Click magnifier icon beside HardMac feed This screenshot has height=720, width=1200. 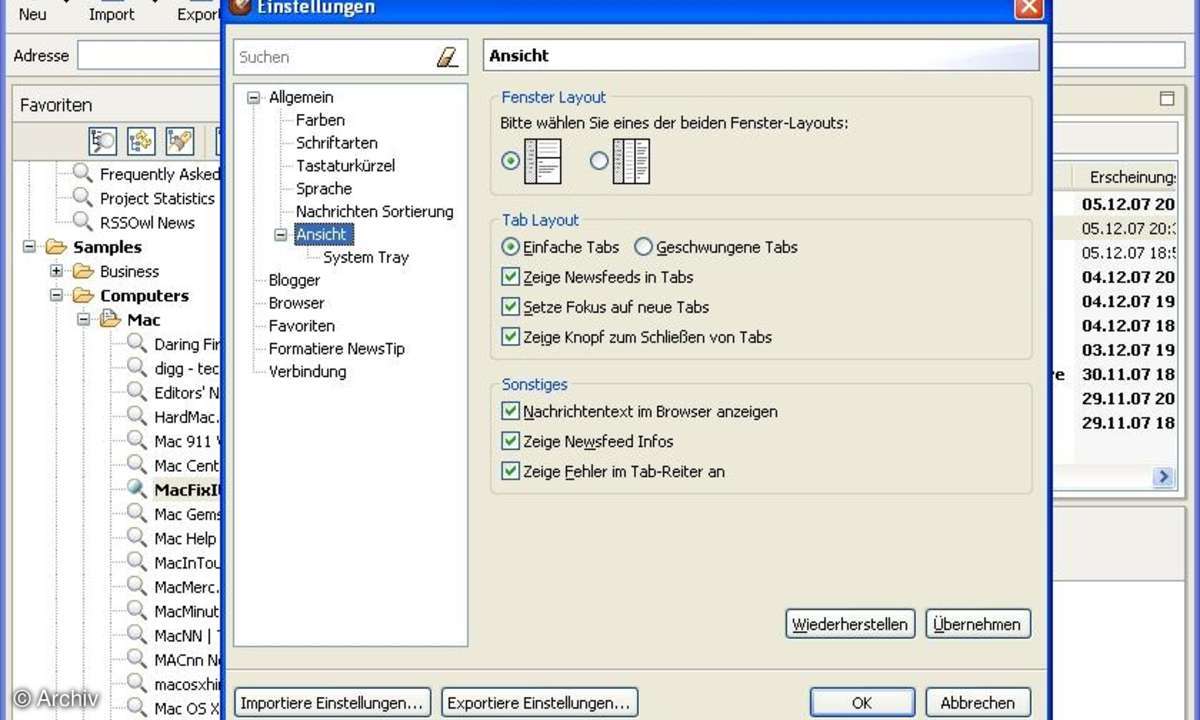(x=137, y=417)
